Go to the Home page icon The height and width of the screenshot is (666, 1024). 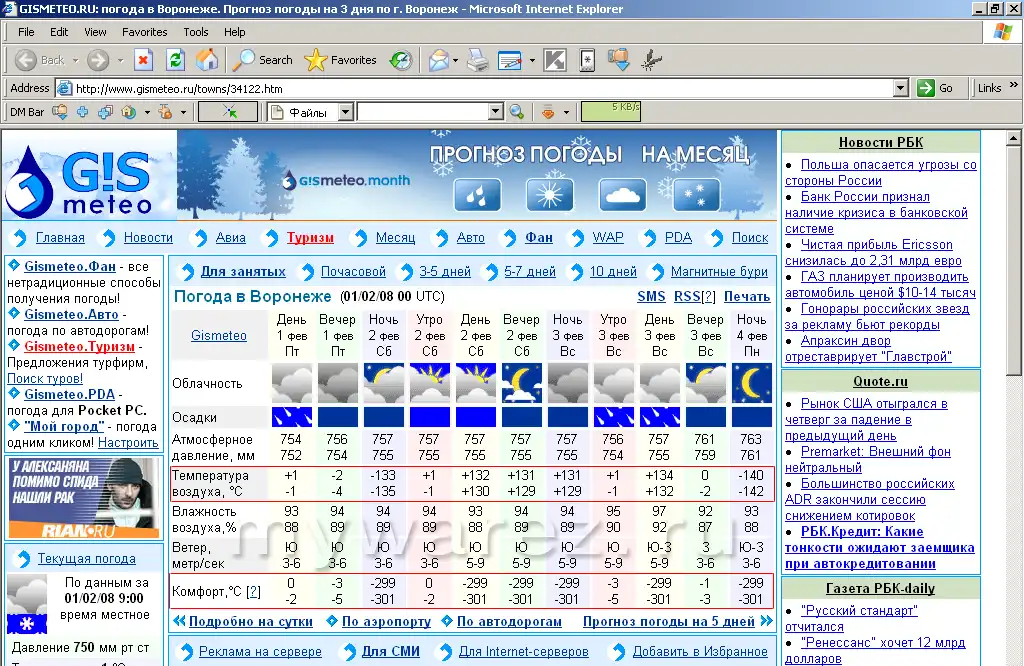click(x=207, y=60)
